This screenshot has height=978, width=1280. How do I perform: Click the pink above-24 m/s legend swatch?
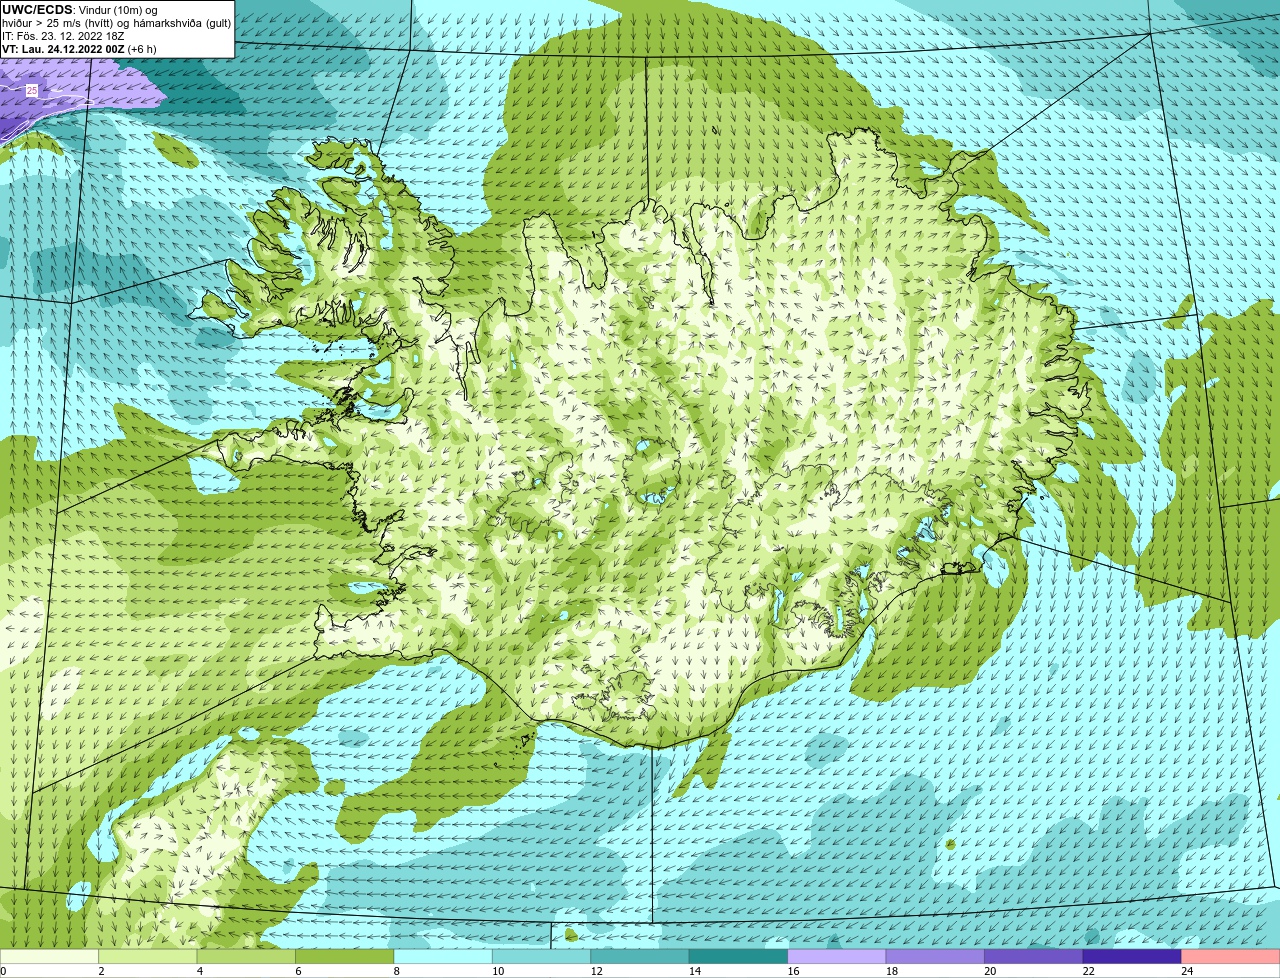pyautogui.click(x=1230, y=957)
